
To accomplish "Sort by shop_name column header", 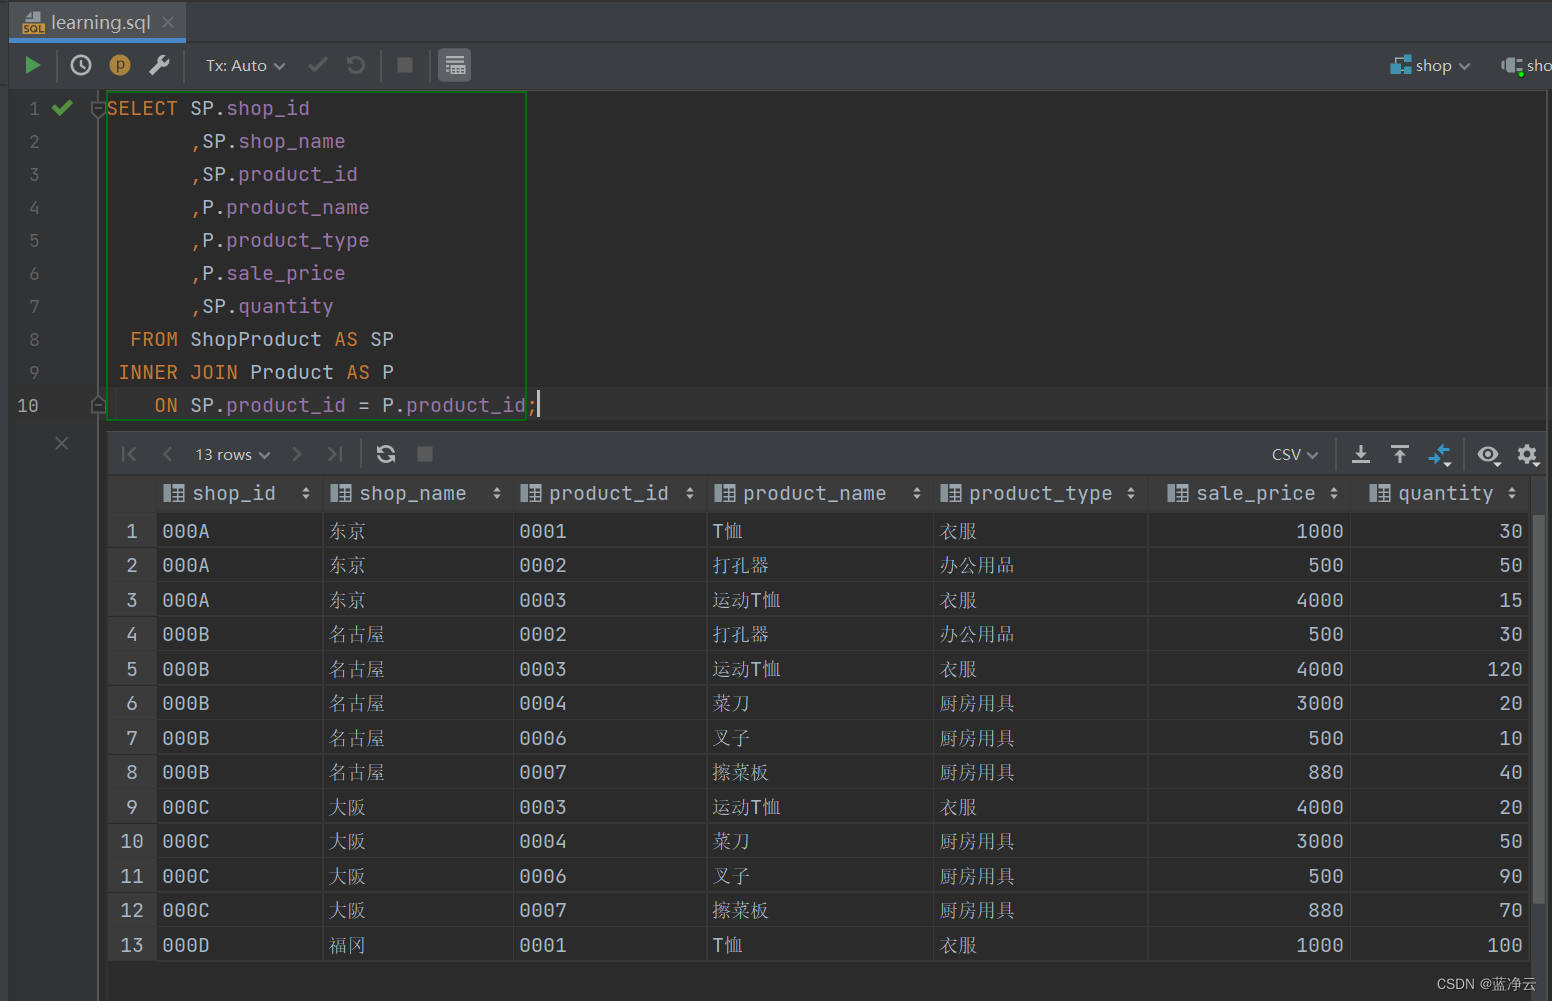I will point(418,493).
